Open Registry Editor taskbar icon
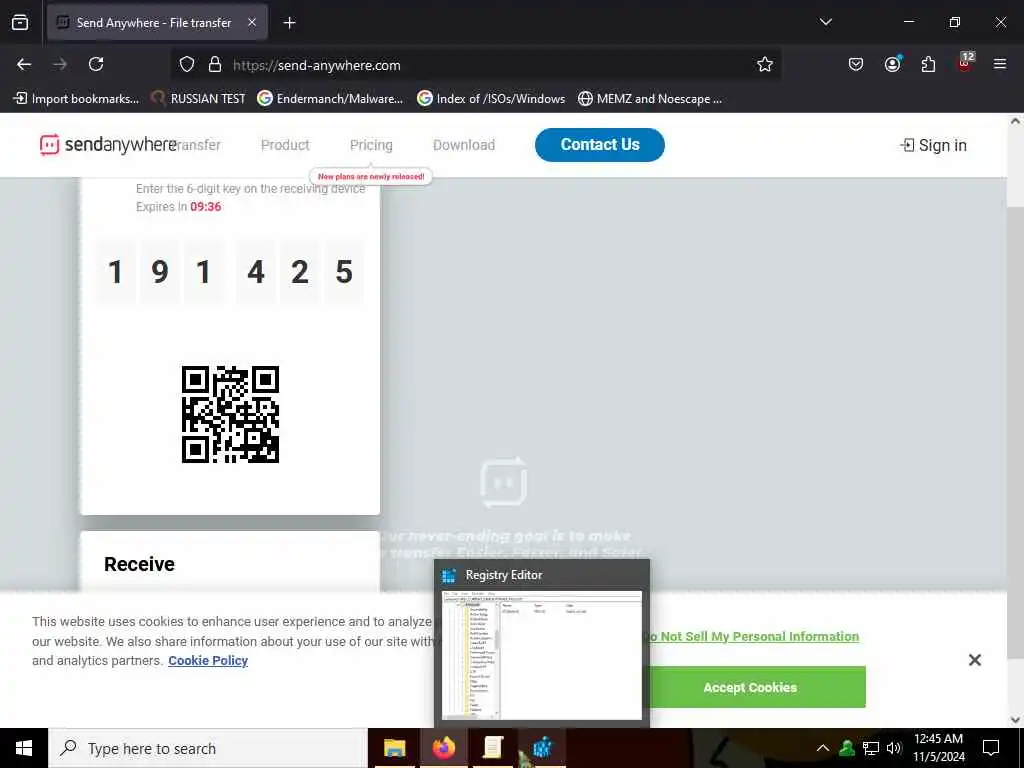This screenshot has width=1024, height=768. (542, 748)
